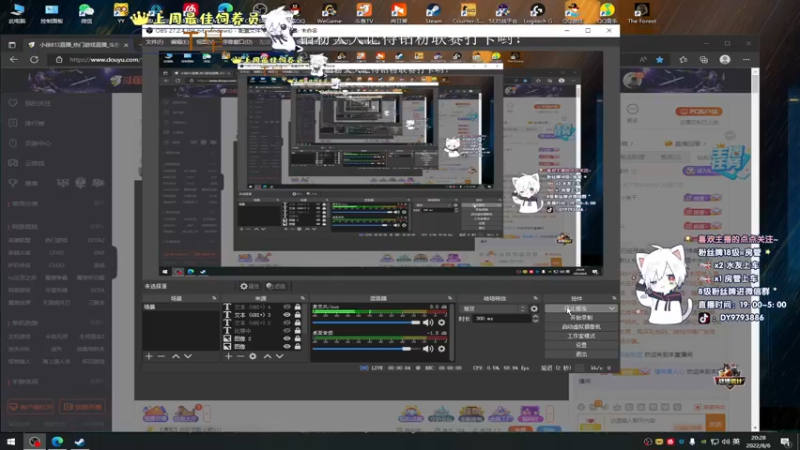Open the stop streaming button dropdown arrow
This screenshot has width=800, height=450.
612,309
